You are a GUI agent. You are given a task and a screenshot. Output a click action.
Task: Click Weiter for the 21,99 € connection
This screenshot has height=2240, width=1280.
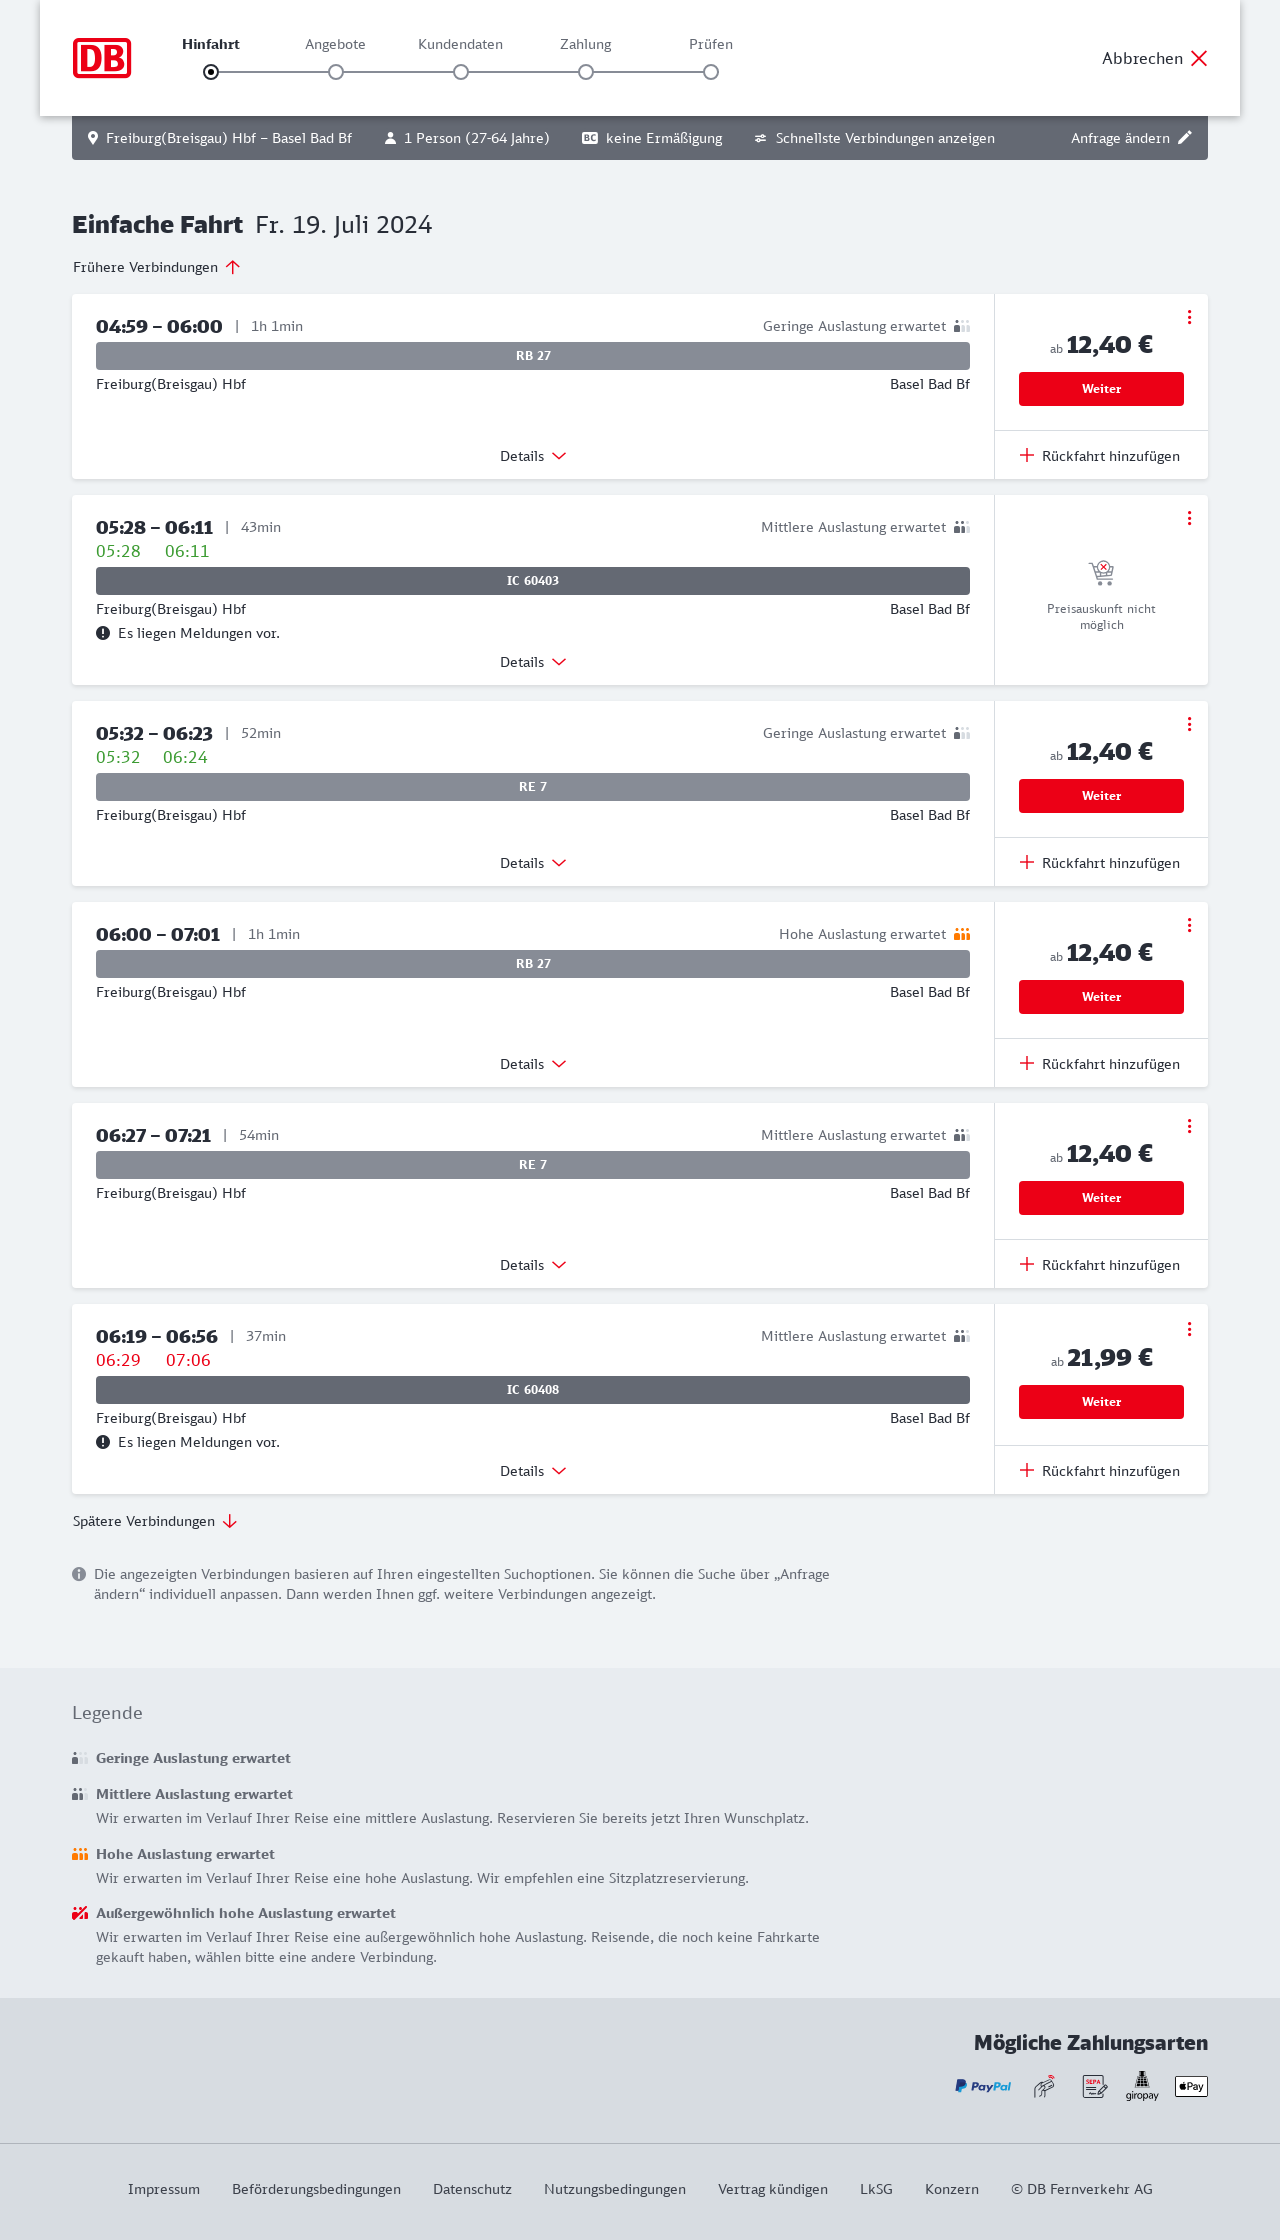pos(1101,1402)
